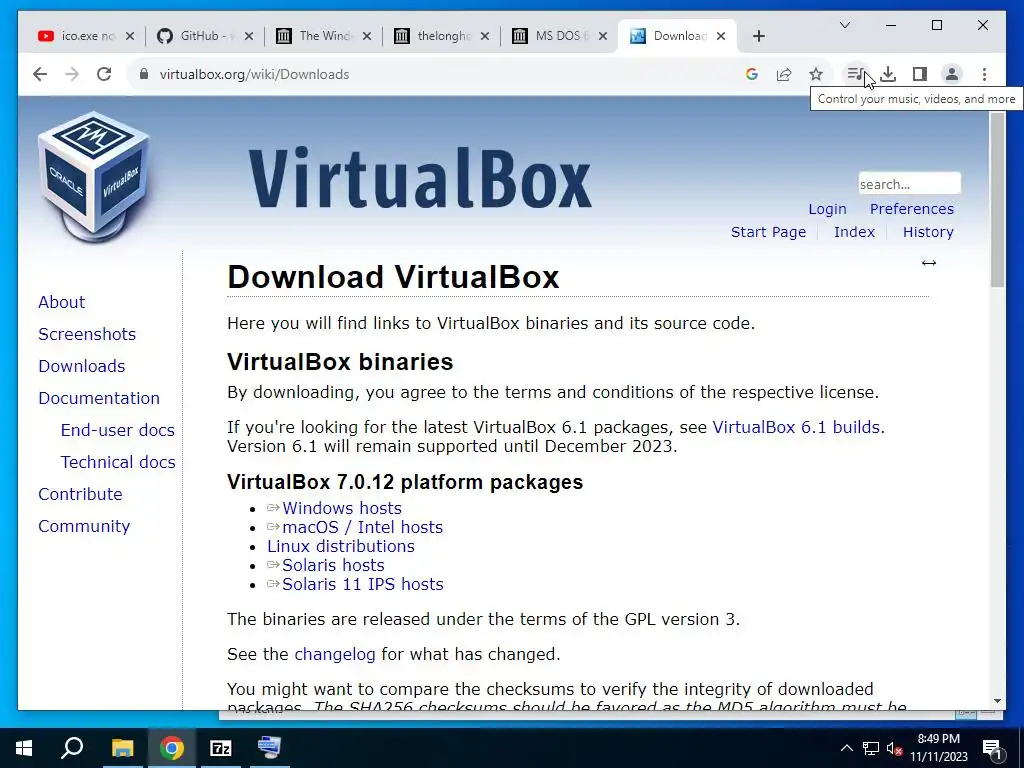Open the Preferences link

coord(912,209)
